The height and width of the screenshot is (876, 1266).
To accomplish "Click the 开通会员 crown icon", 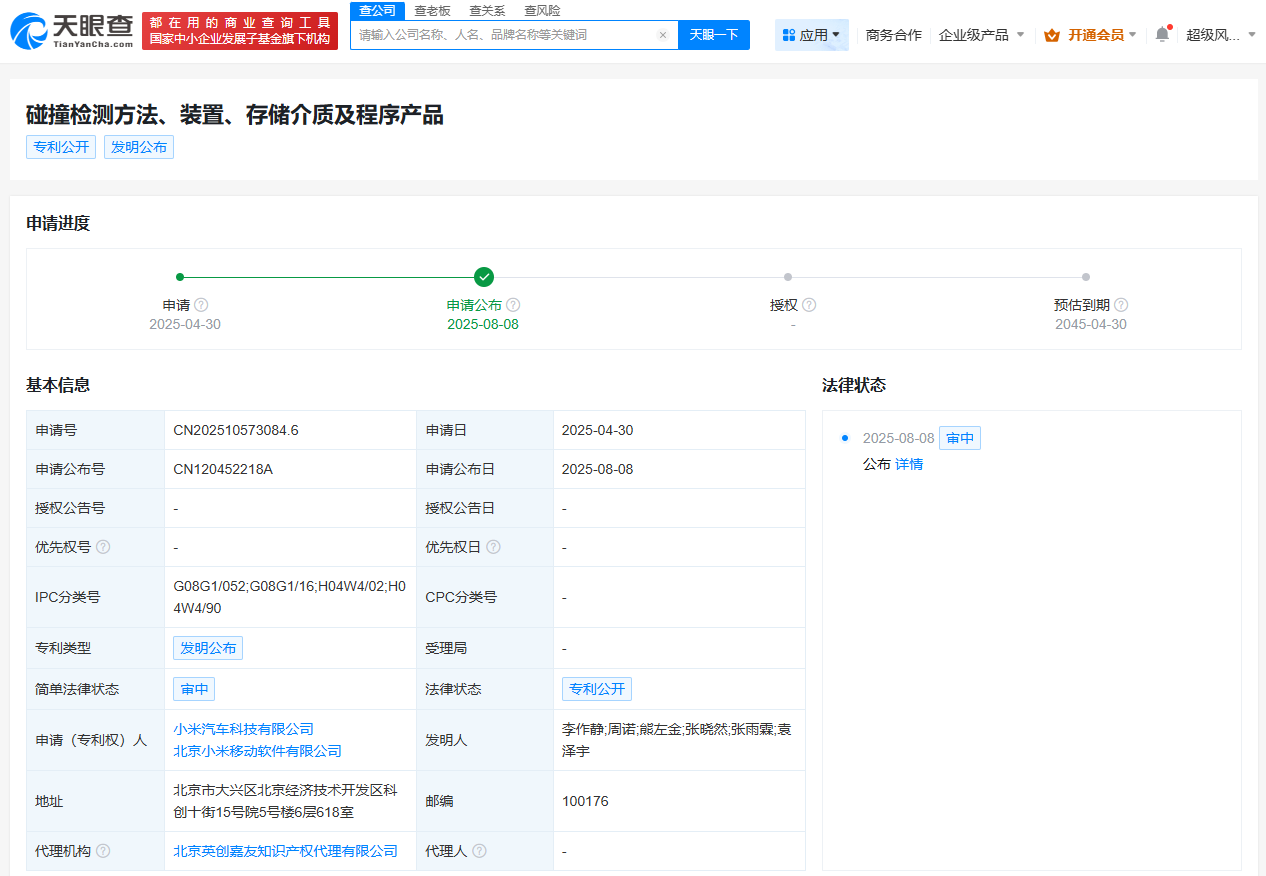I will [x=1051, y=33].
